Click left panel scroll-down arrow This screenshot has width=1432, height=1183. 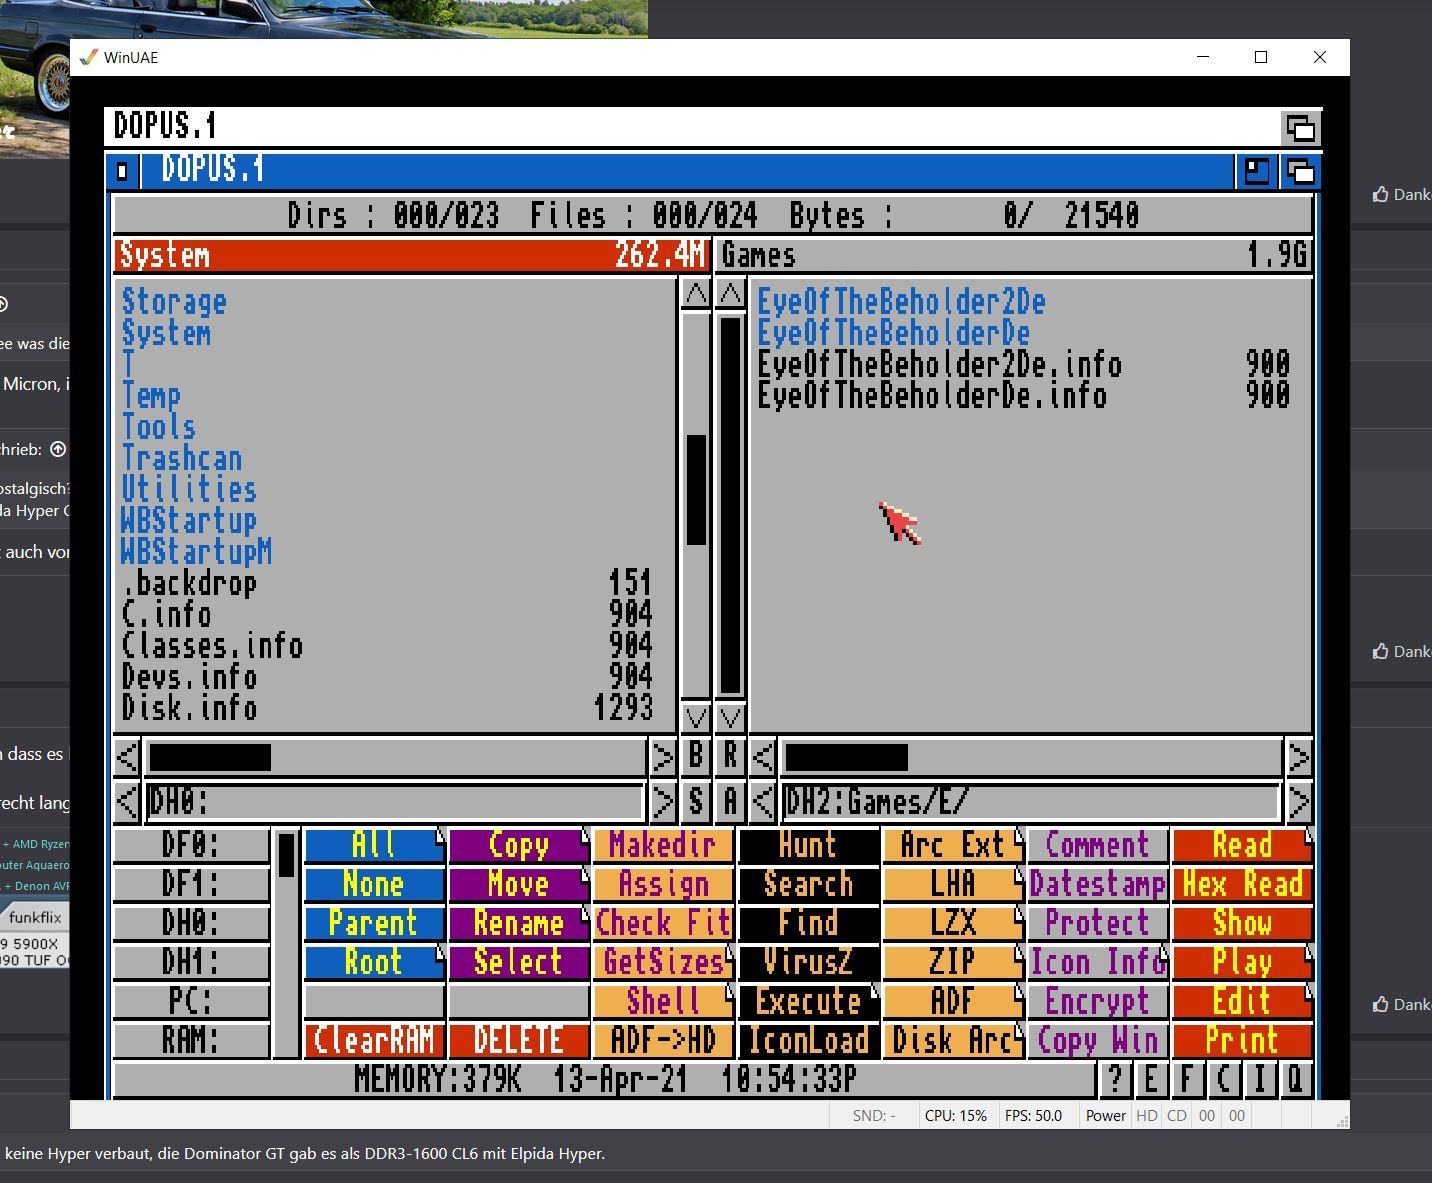[x=696, y=717]
